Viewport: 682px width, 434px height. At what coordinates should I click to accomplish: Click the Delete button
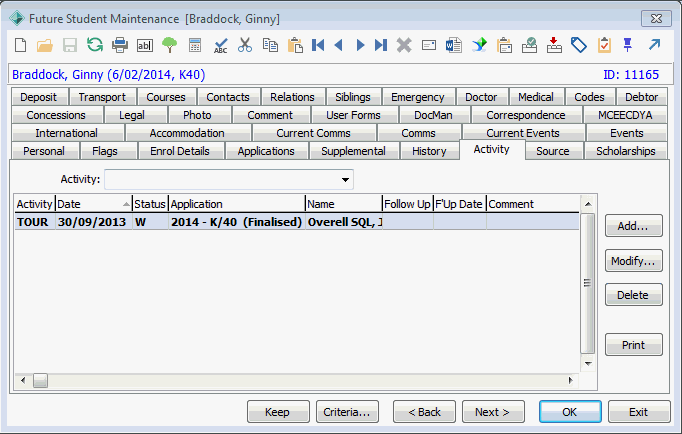click(x=633, y=295)
